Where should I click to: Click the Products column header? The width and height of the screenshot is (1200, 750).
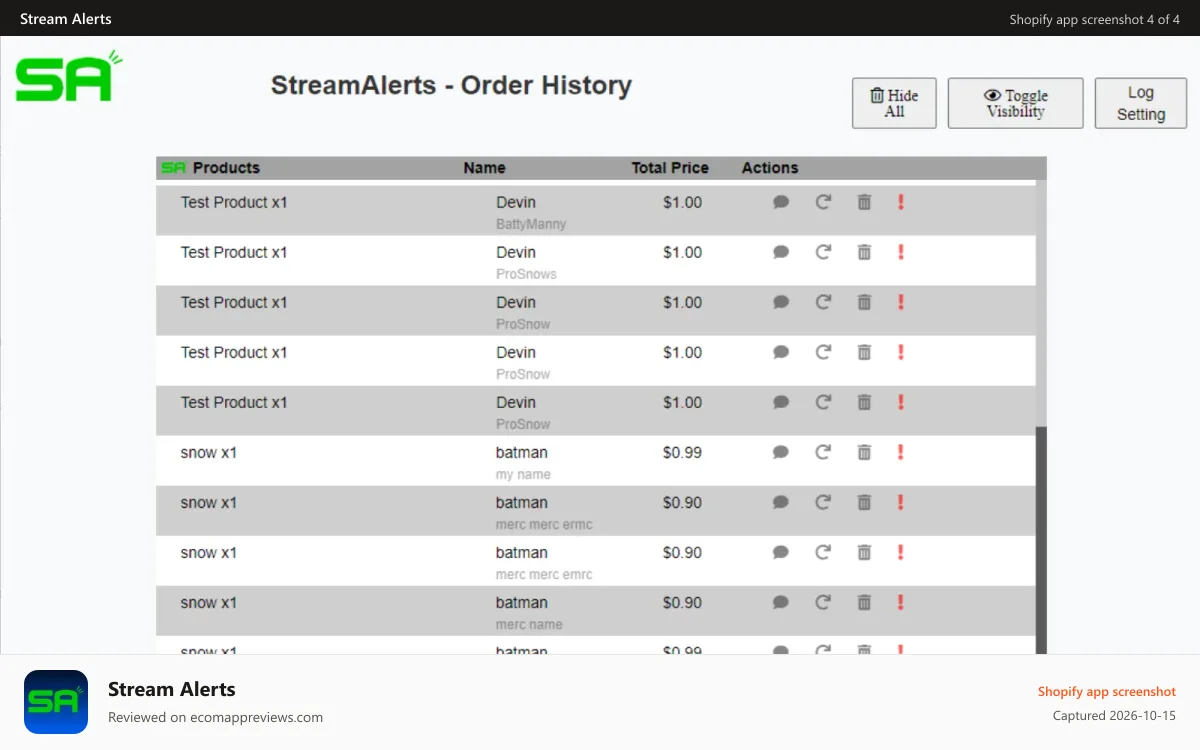pyautogui.click(x=226, y=168)
